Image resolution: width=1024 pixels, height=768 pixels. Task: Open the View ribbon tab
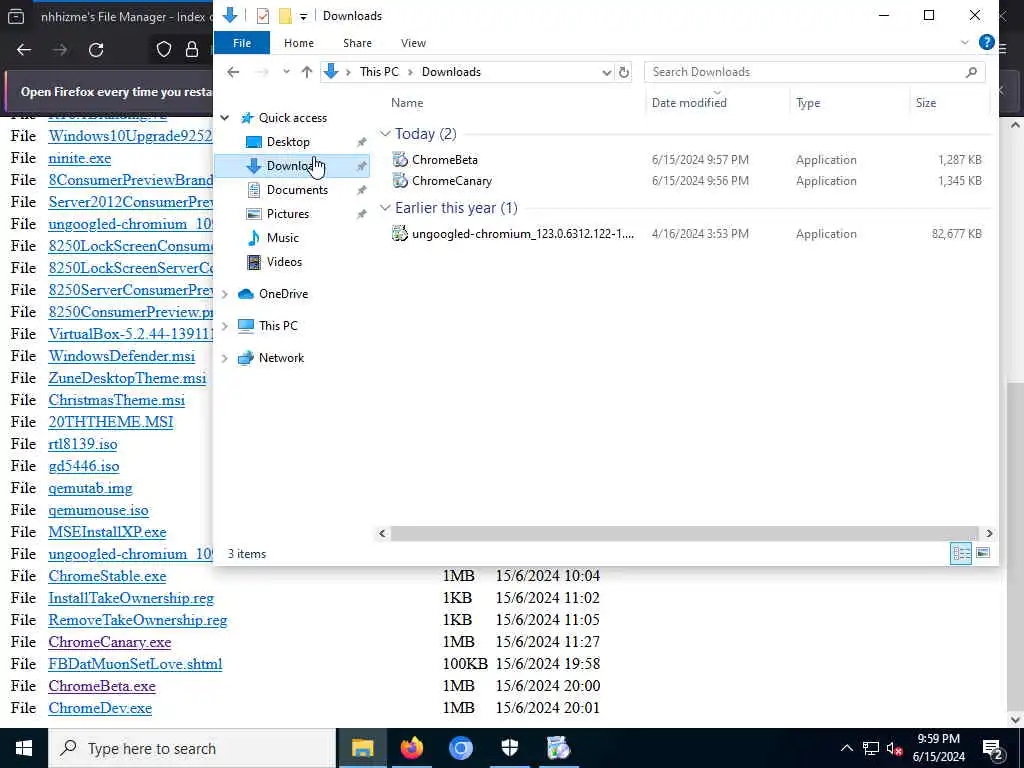(x=413, y=43)
